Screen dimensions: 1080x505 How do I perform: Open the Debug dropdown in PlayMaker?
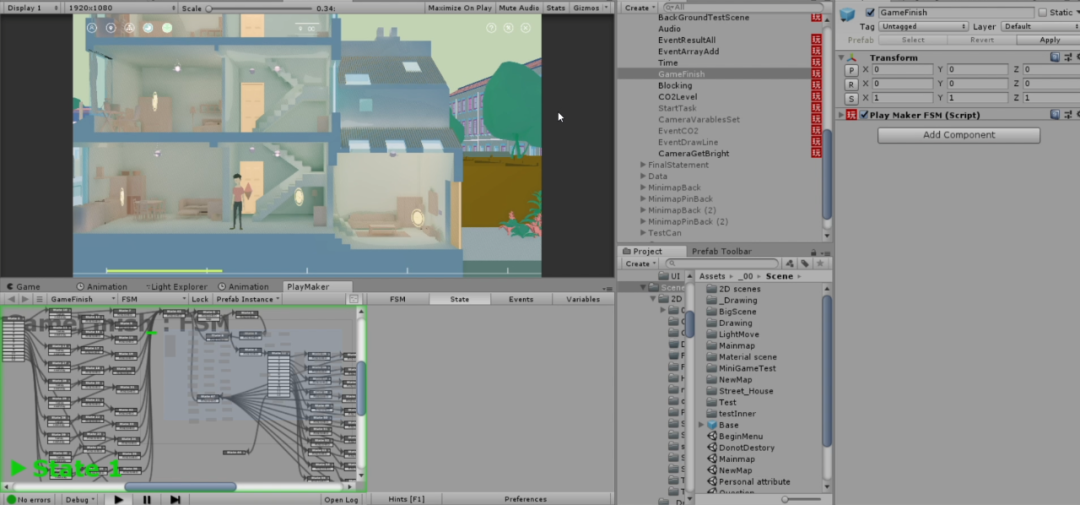point(81,499)
